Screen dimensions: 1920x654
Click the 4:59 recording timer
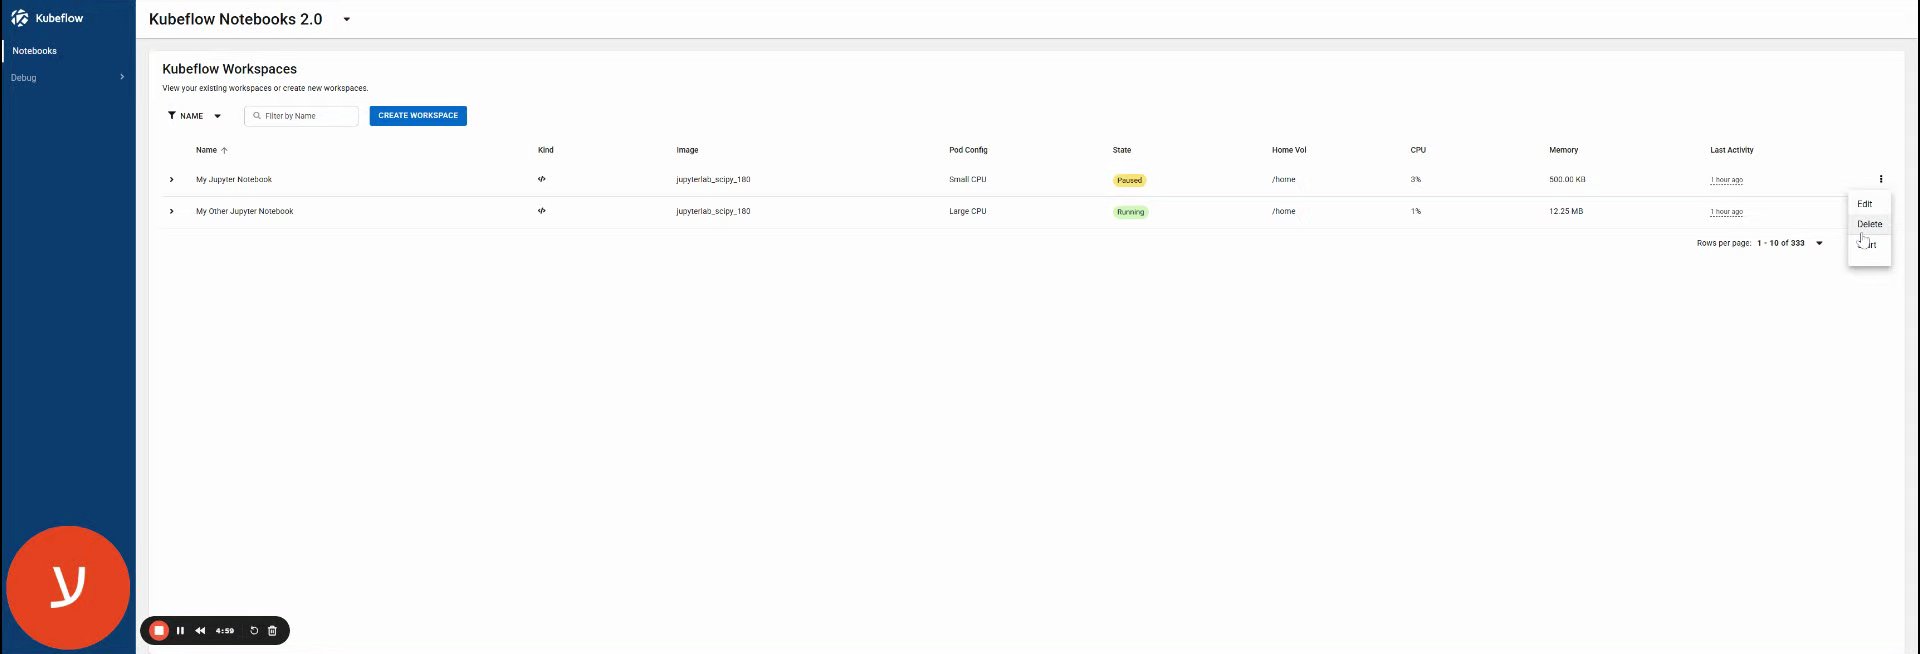tap(225, 631)
